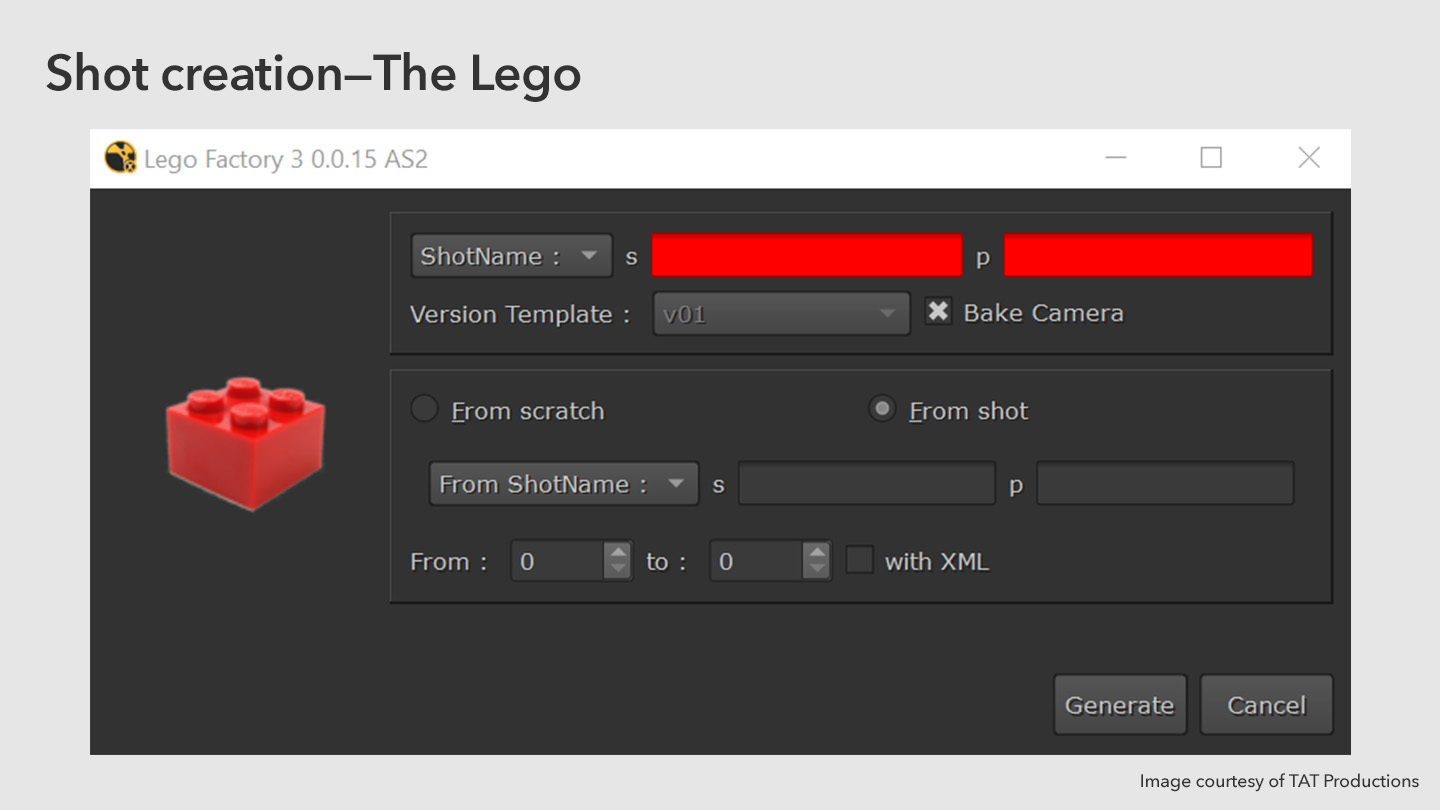Viewport: 1440px width, 810px height.
Task: Click the red sequence 's' input field
Action: (807, 256)
